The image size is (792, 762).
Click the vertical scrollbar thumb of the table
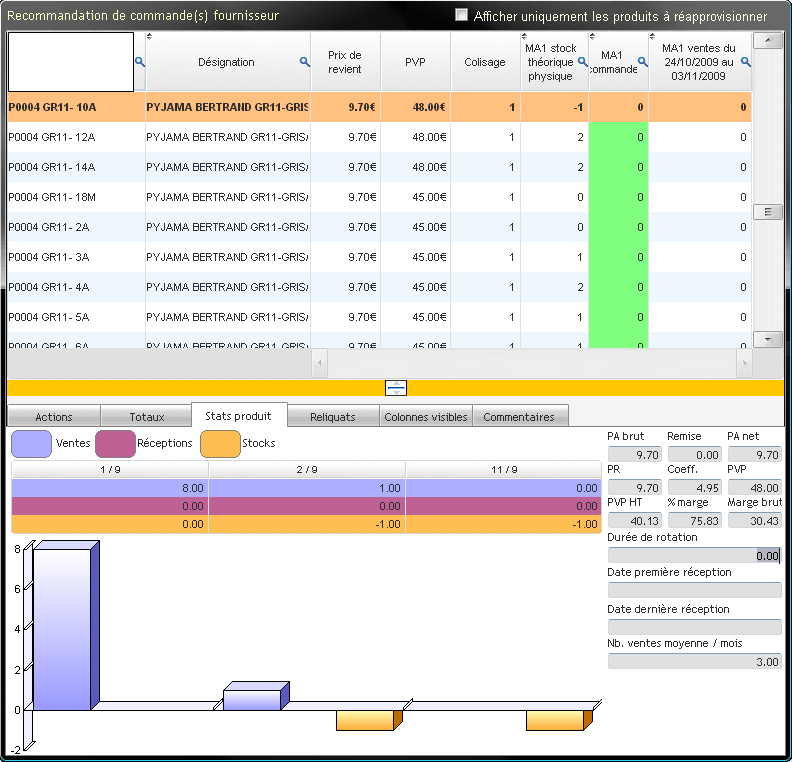(768, 212)
